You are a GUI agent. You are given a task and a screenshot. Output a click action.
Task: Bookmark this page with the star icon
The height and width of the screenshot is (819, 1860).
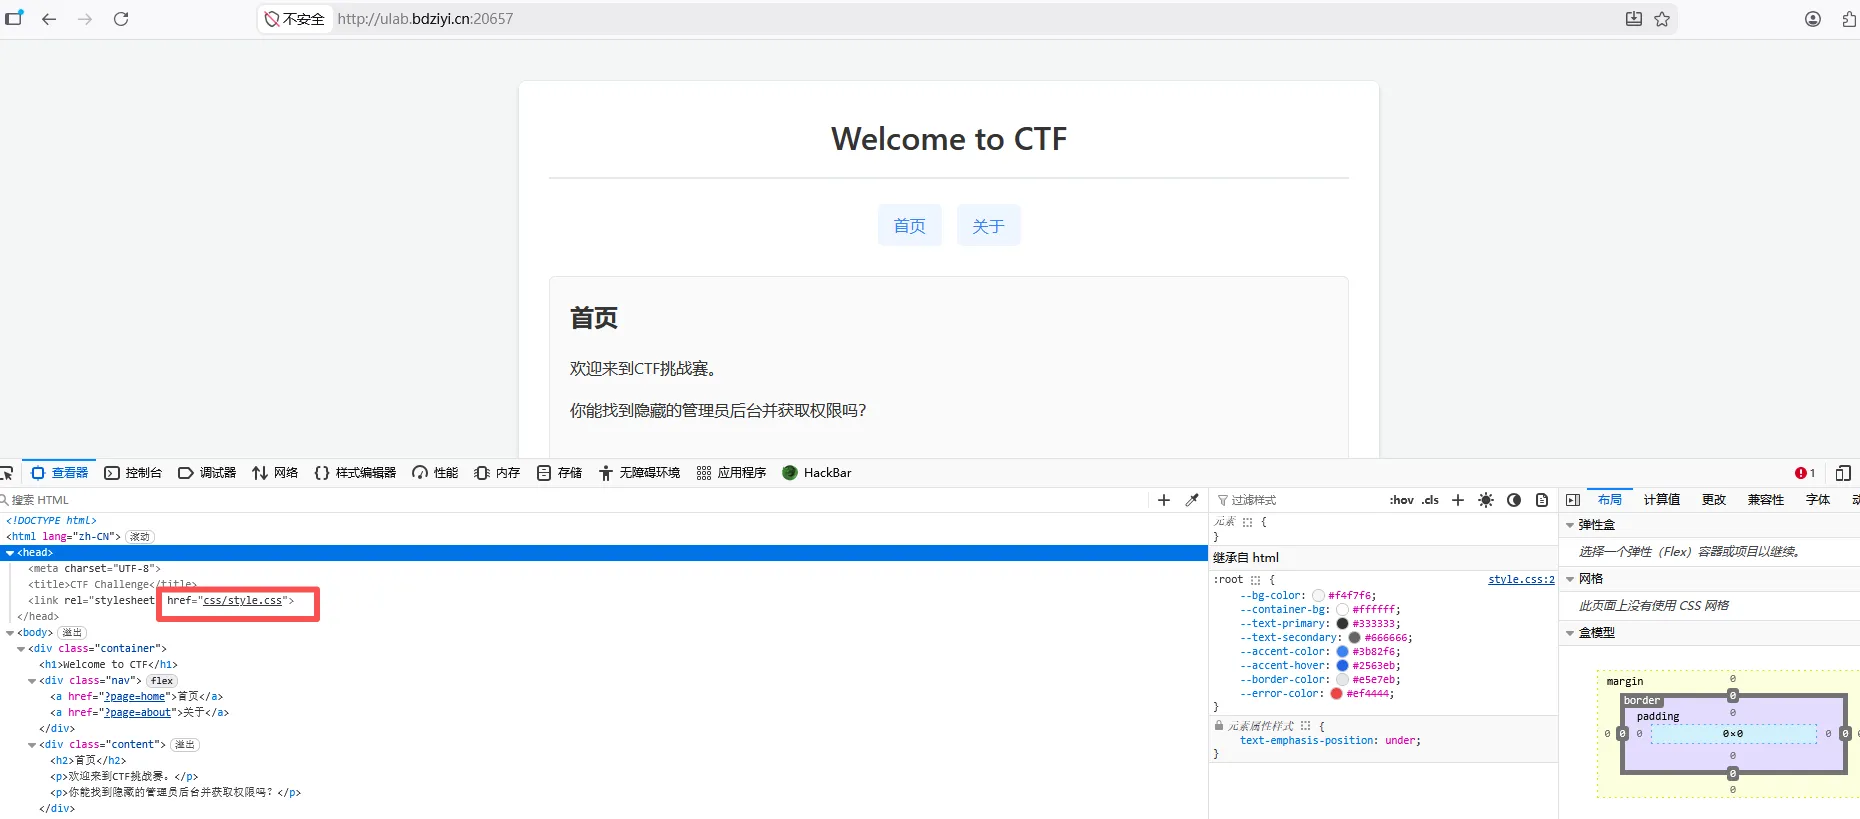[x=1662, y=19]
